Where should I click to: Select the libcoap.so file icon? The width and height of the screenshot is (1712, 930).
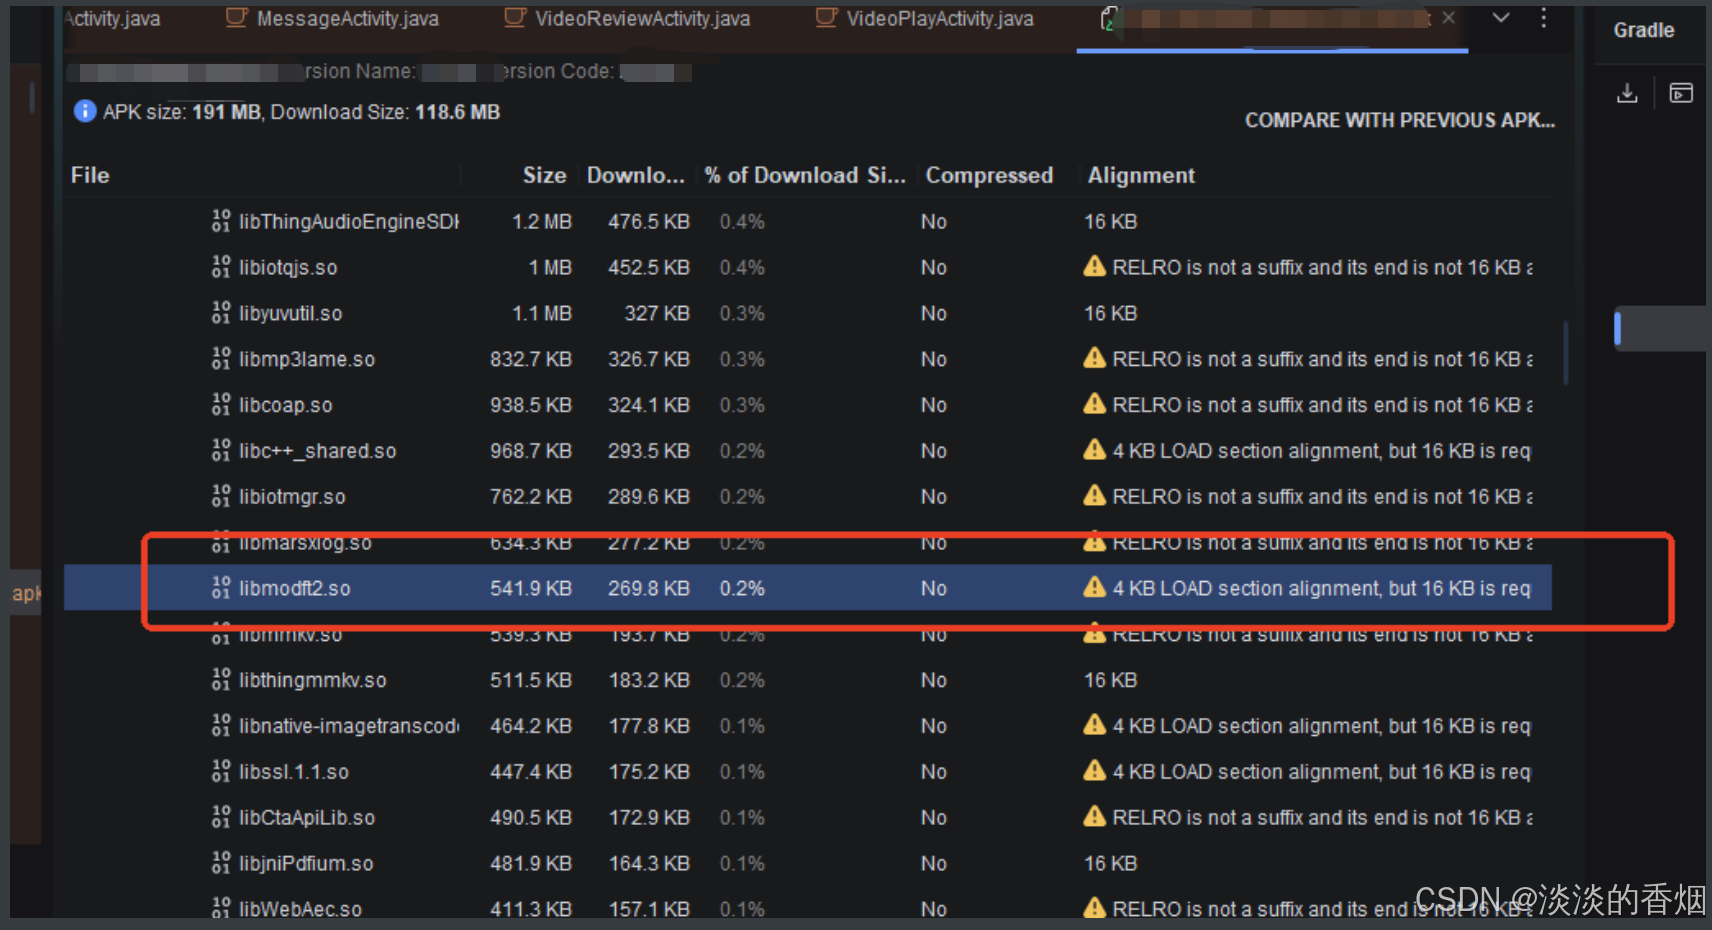coord(221,405)
